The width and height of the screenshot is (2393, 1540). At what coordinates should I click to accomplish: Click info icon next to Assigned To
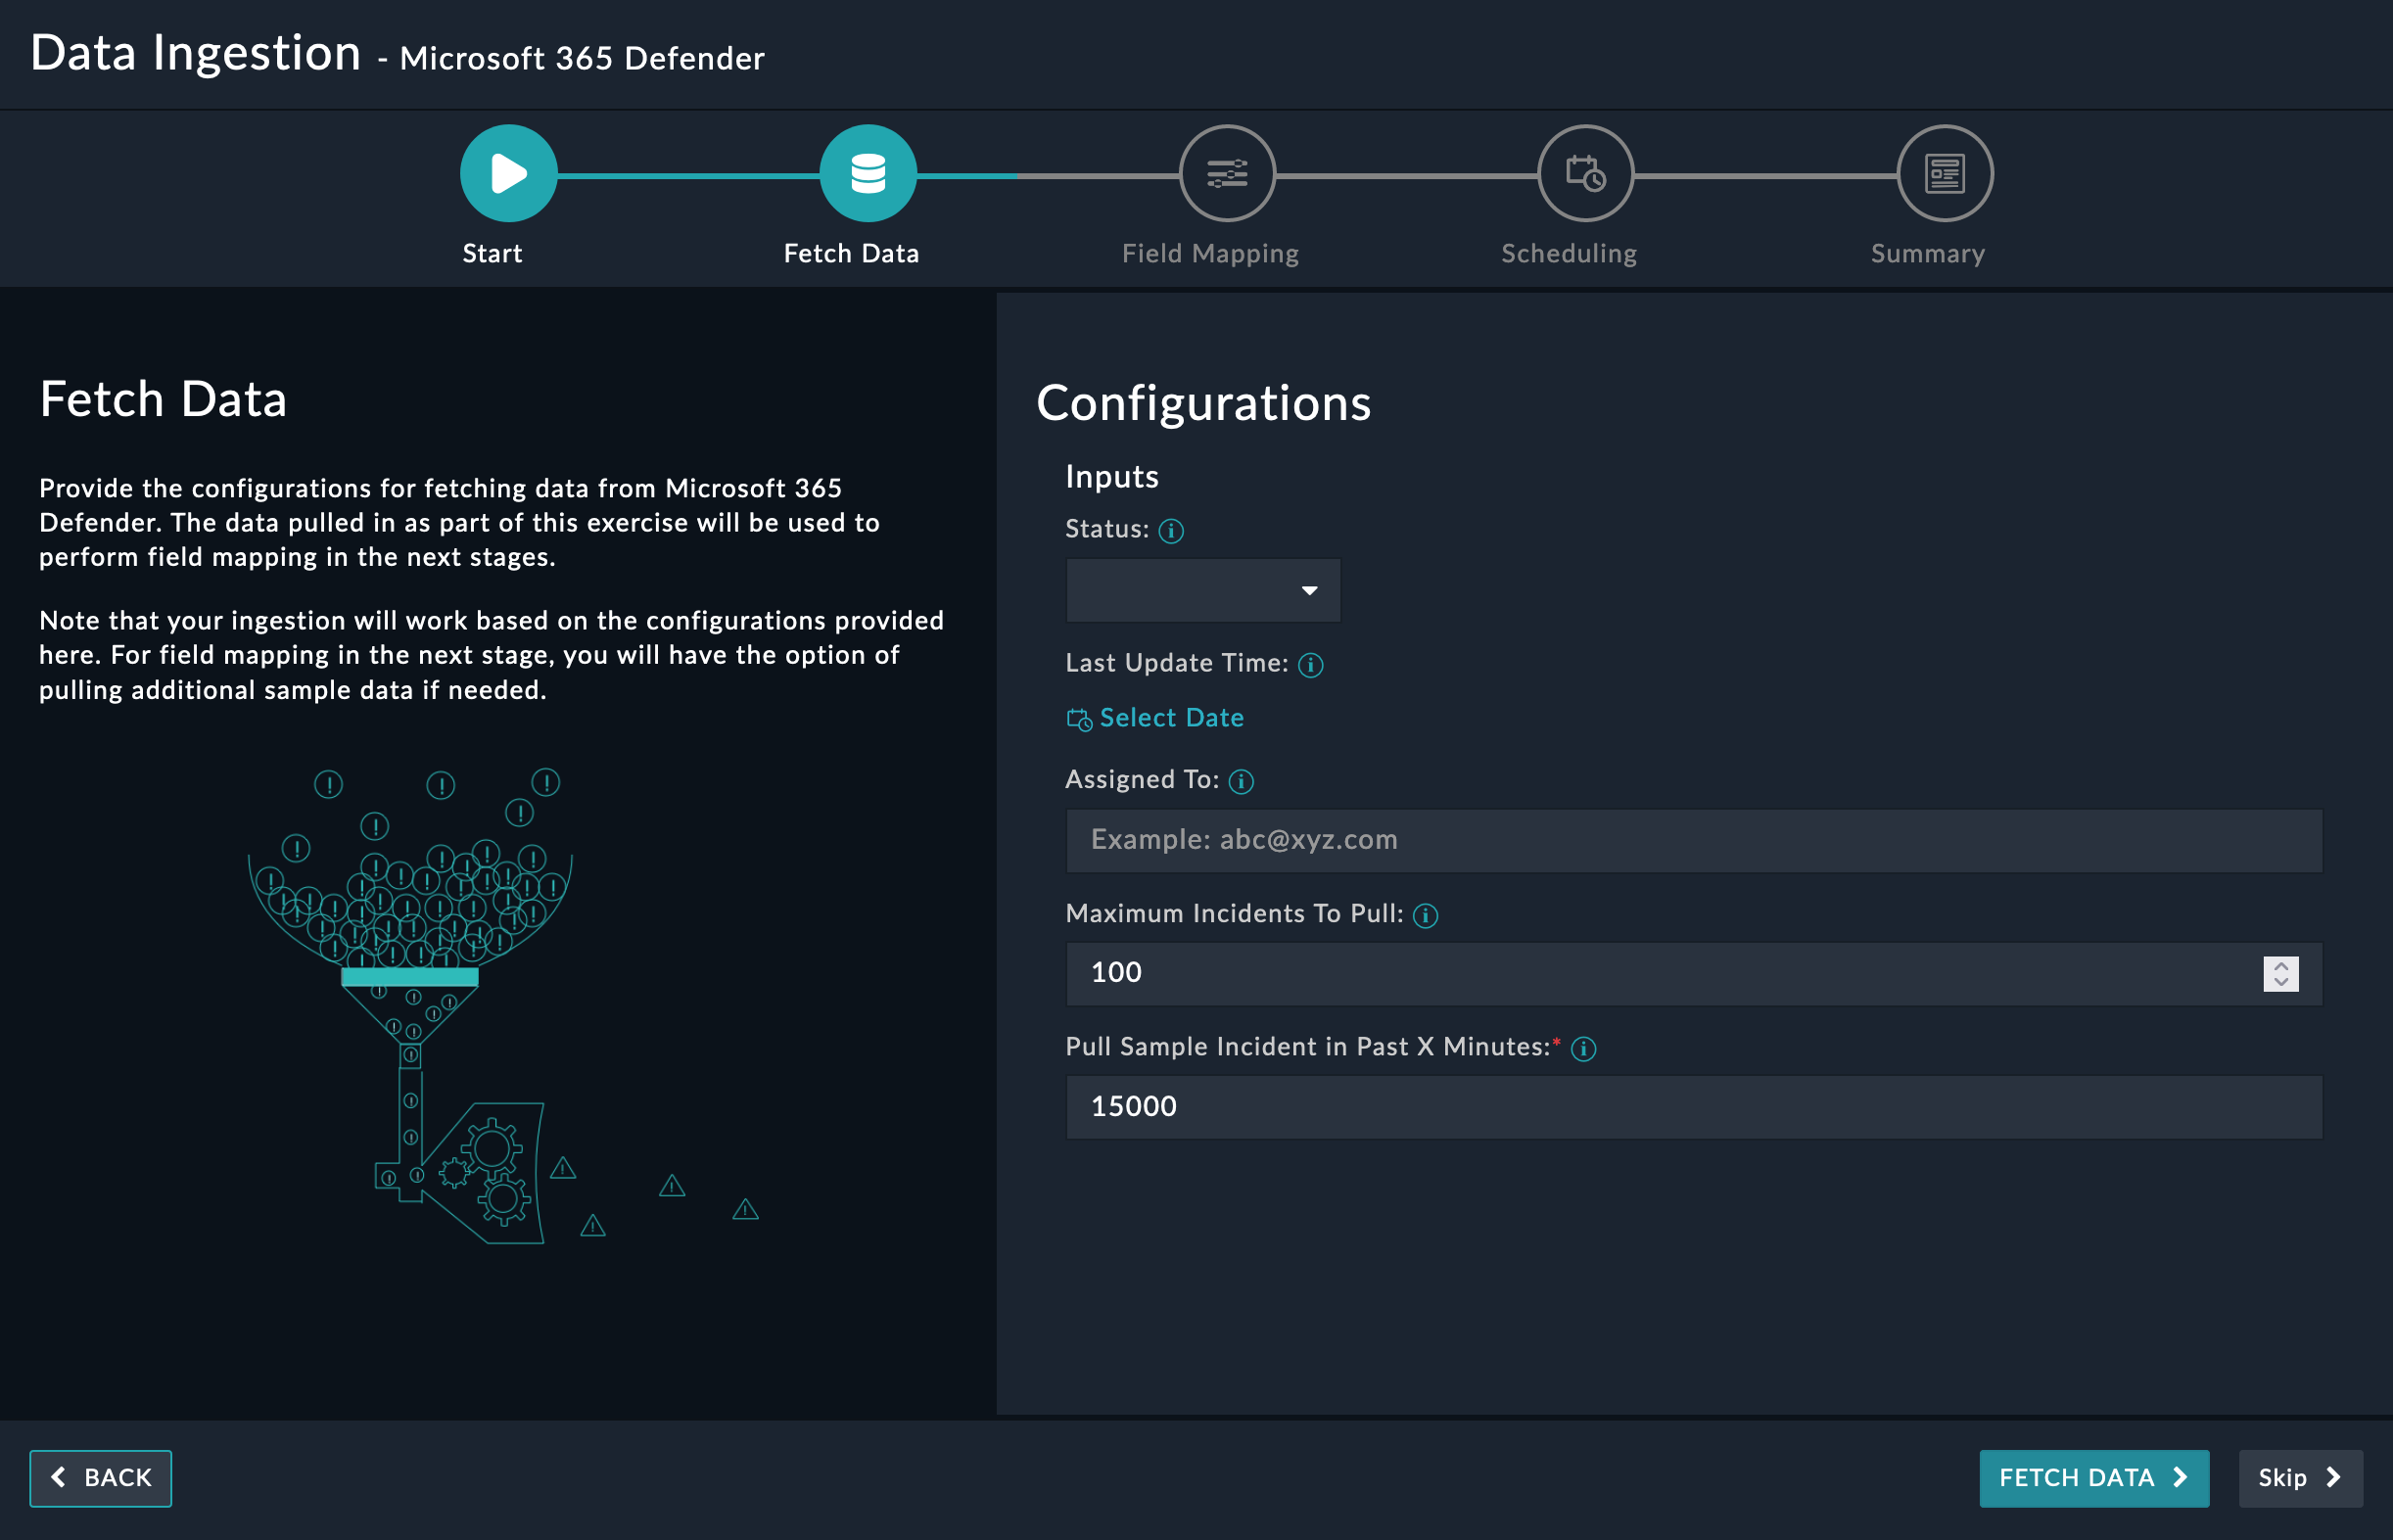pos(1241,781)
